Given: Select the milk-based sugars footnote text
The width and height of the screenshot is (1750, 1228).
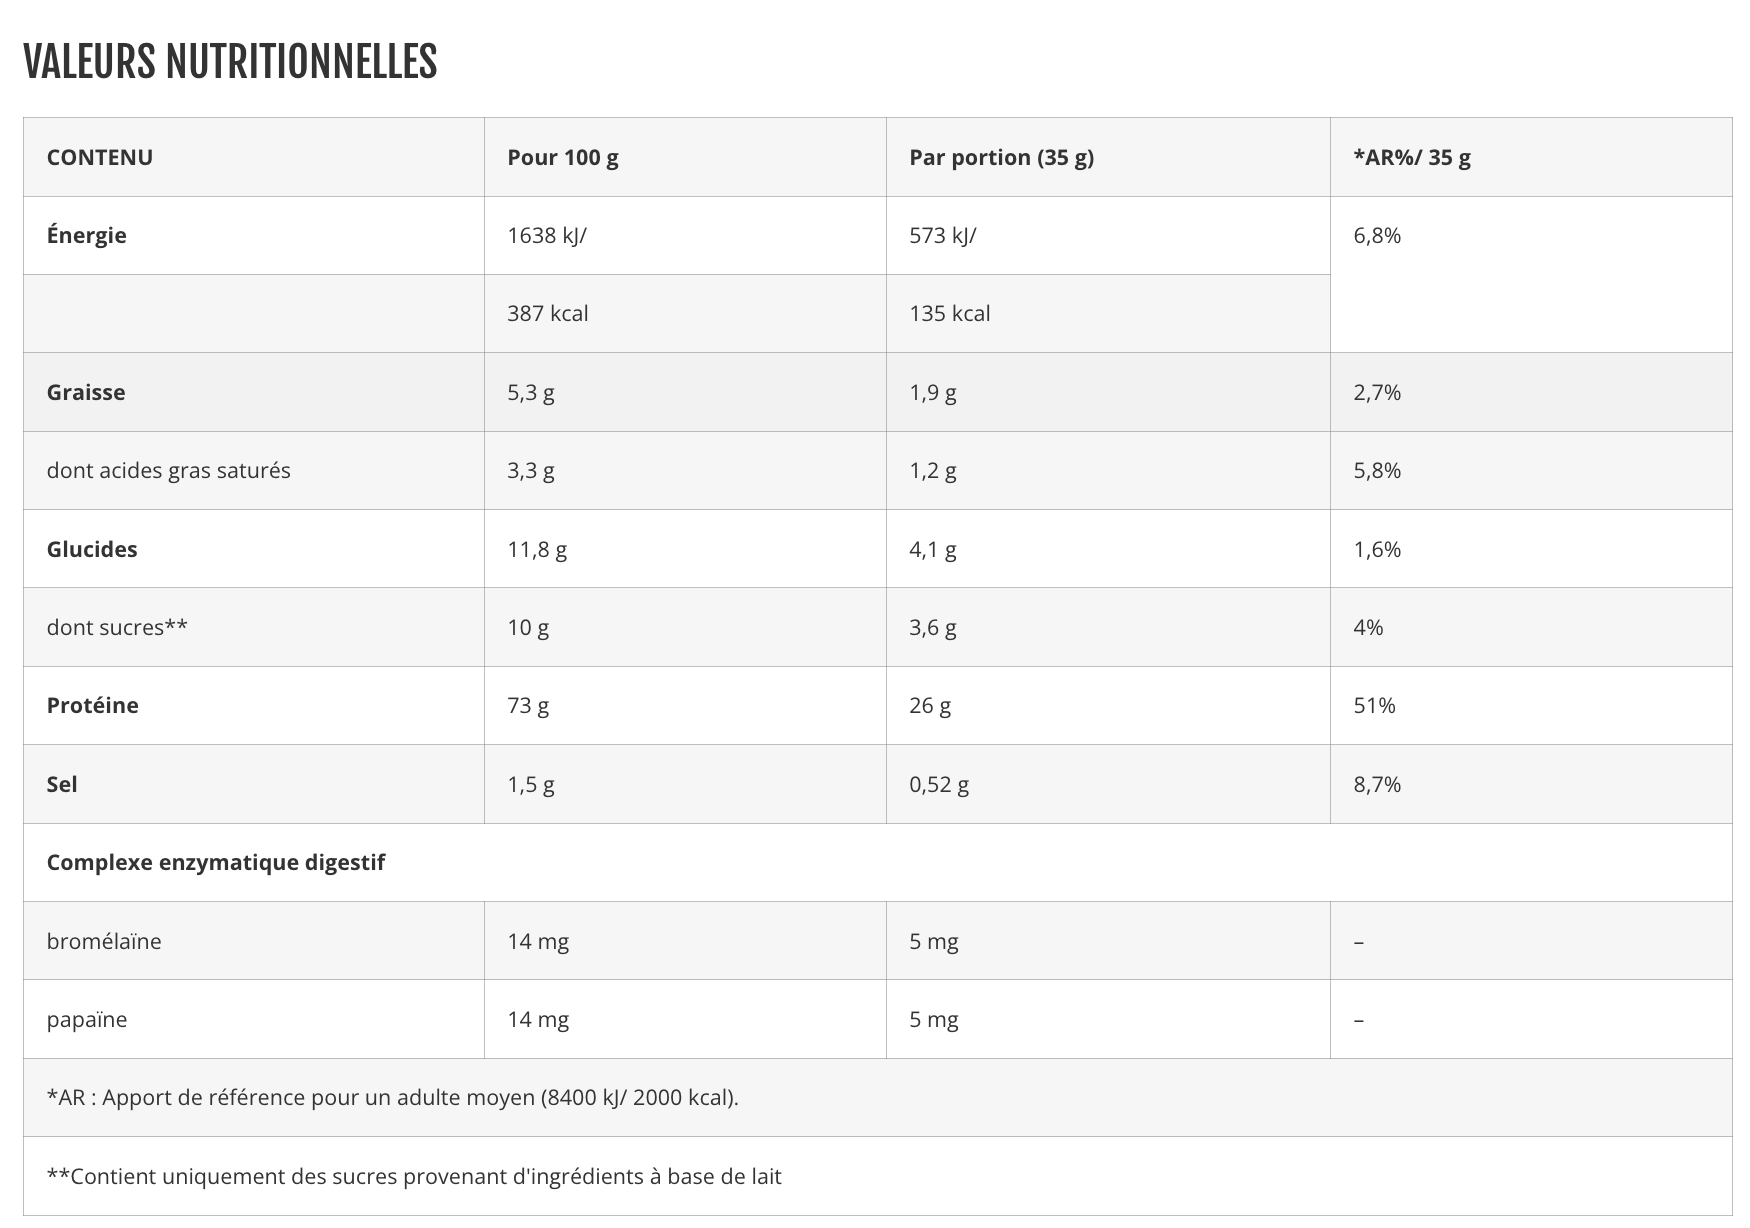Looking at the screenshot, I should tap(414, 1176).
